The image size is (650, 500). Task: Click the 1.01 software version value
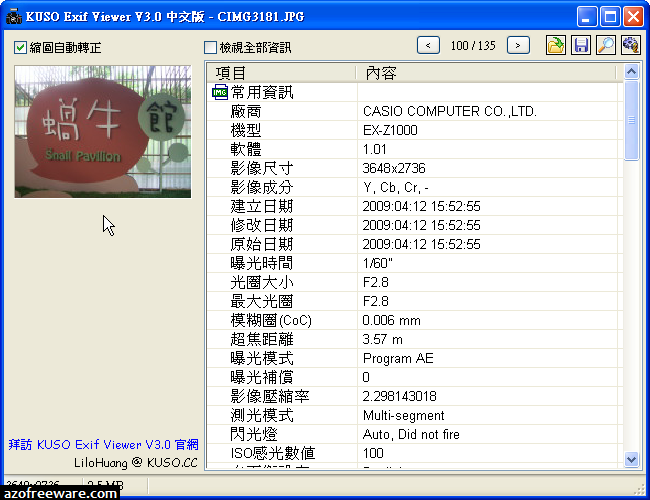pos(374,149)
